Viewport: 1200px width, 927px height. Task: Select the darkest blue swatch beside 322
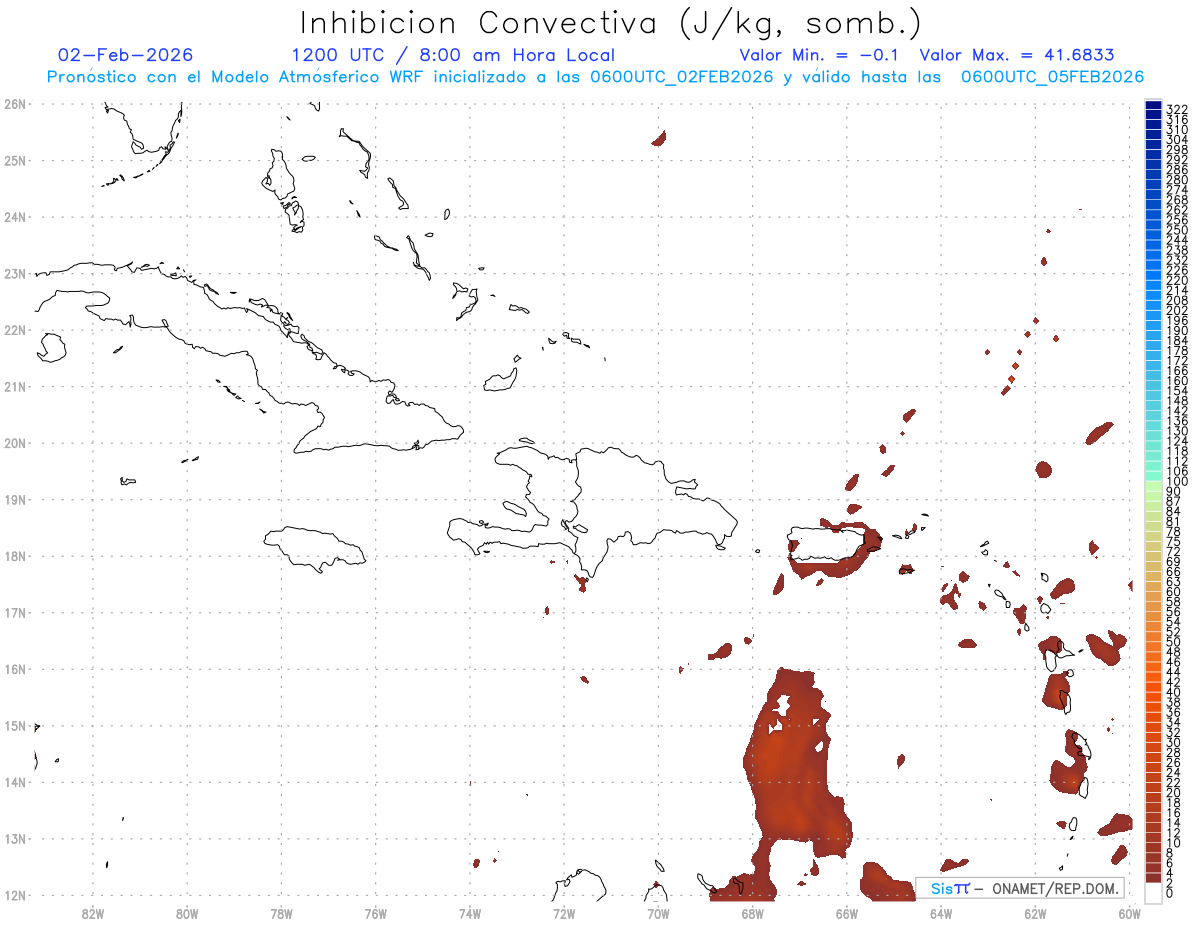(x=1154, y=106)
